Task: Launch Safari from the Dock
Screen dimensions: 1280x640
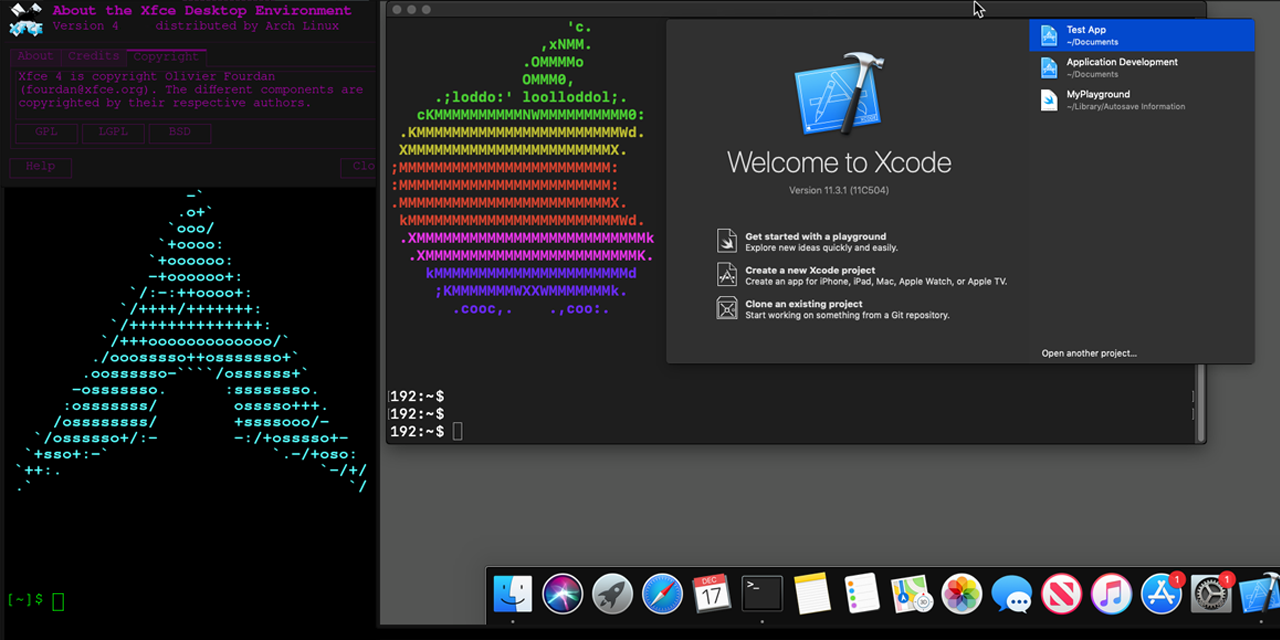Action: click(662, 593)
